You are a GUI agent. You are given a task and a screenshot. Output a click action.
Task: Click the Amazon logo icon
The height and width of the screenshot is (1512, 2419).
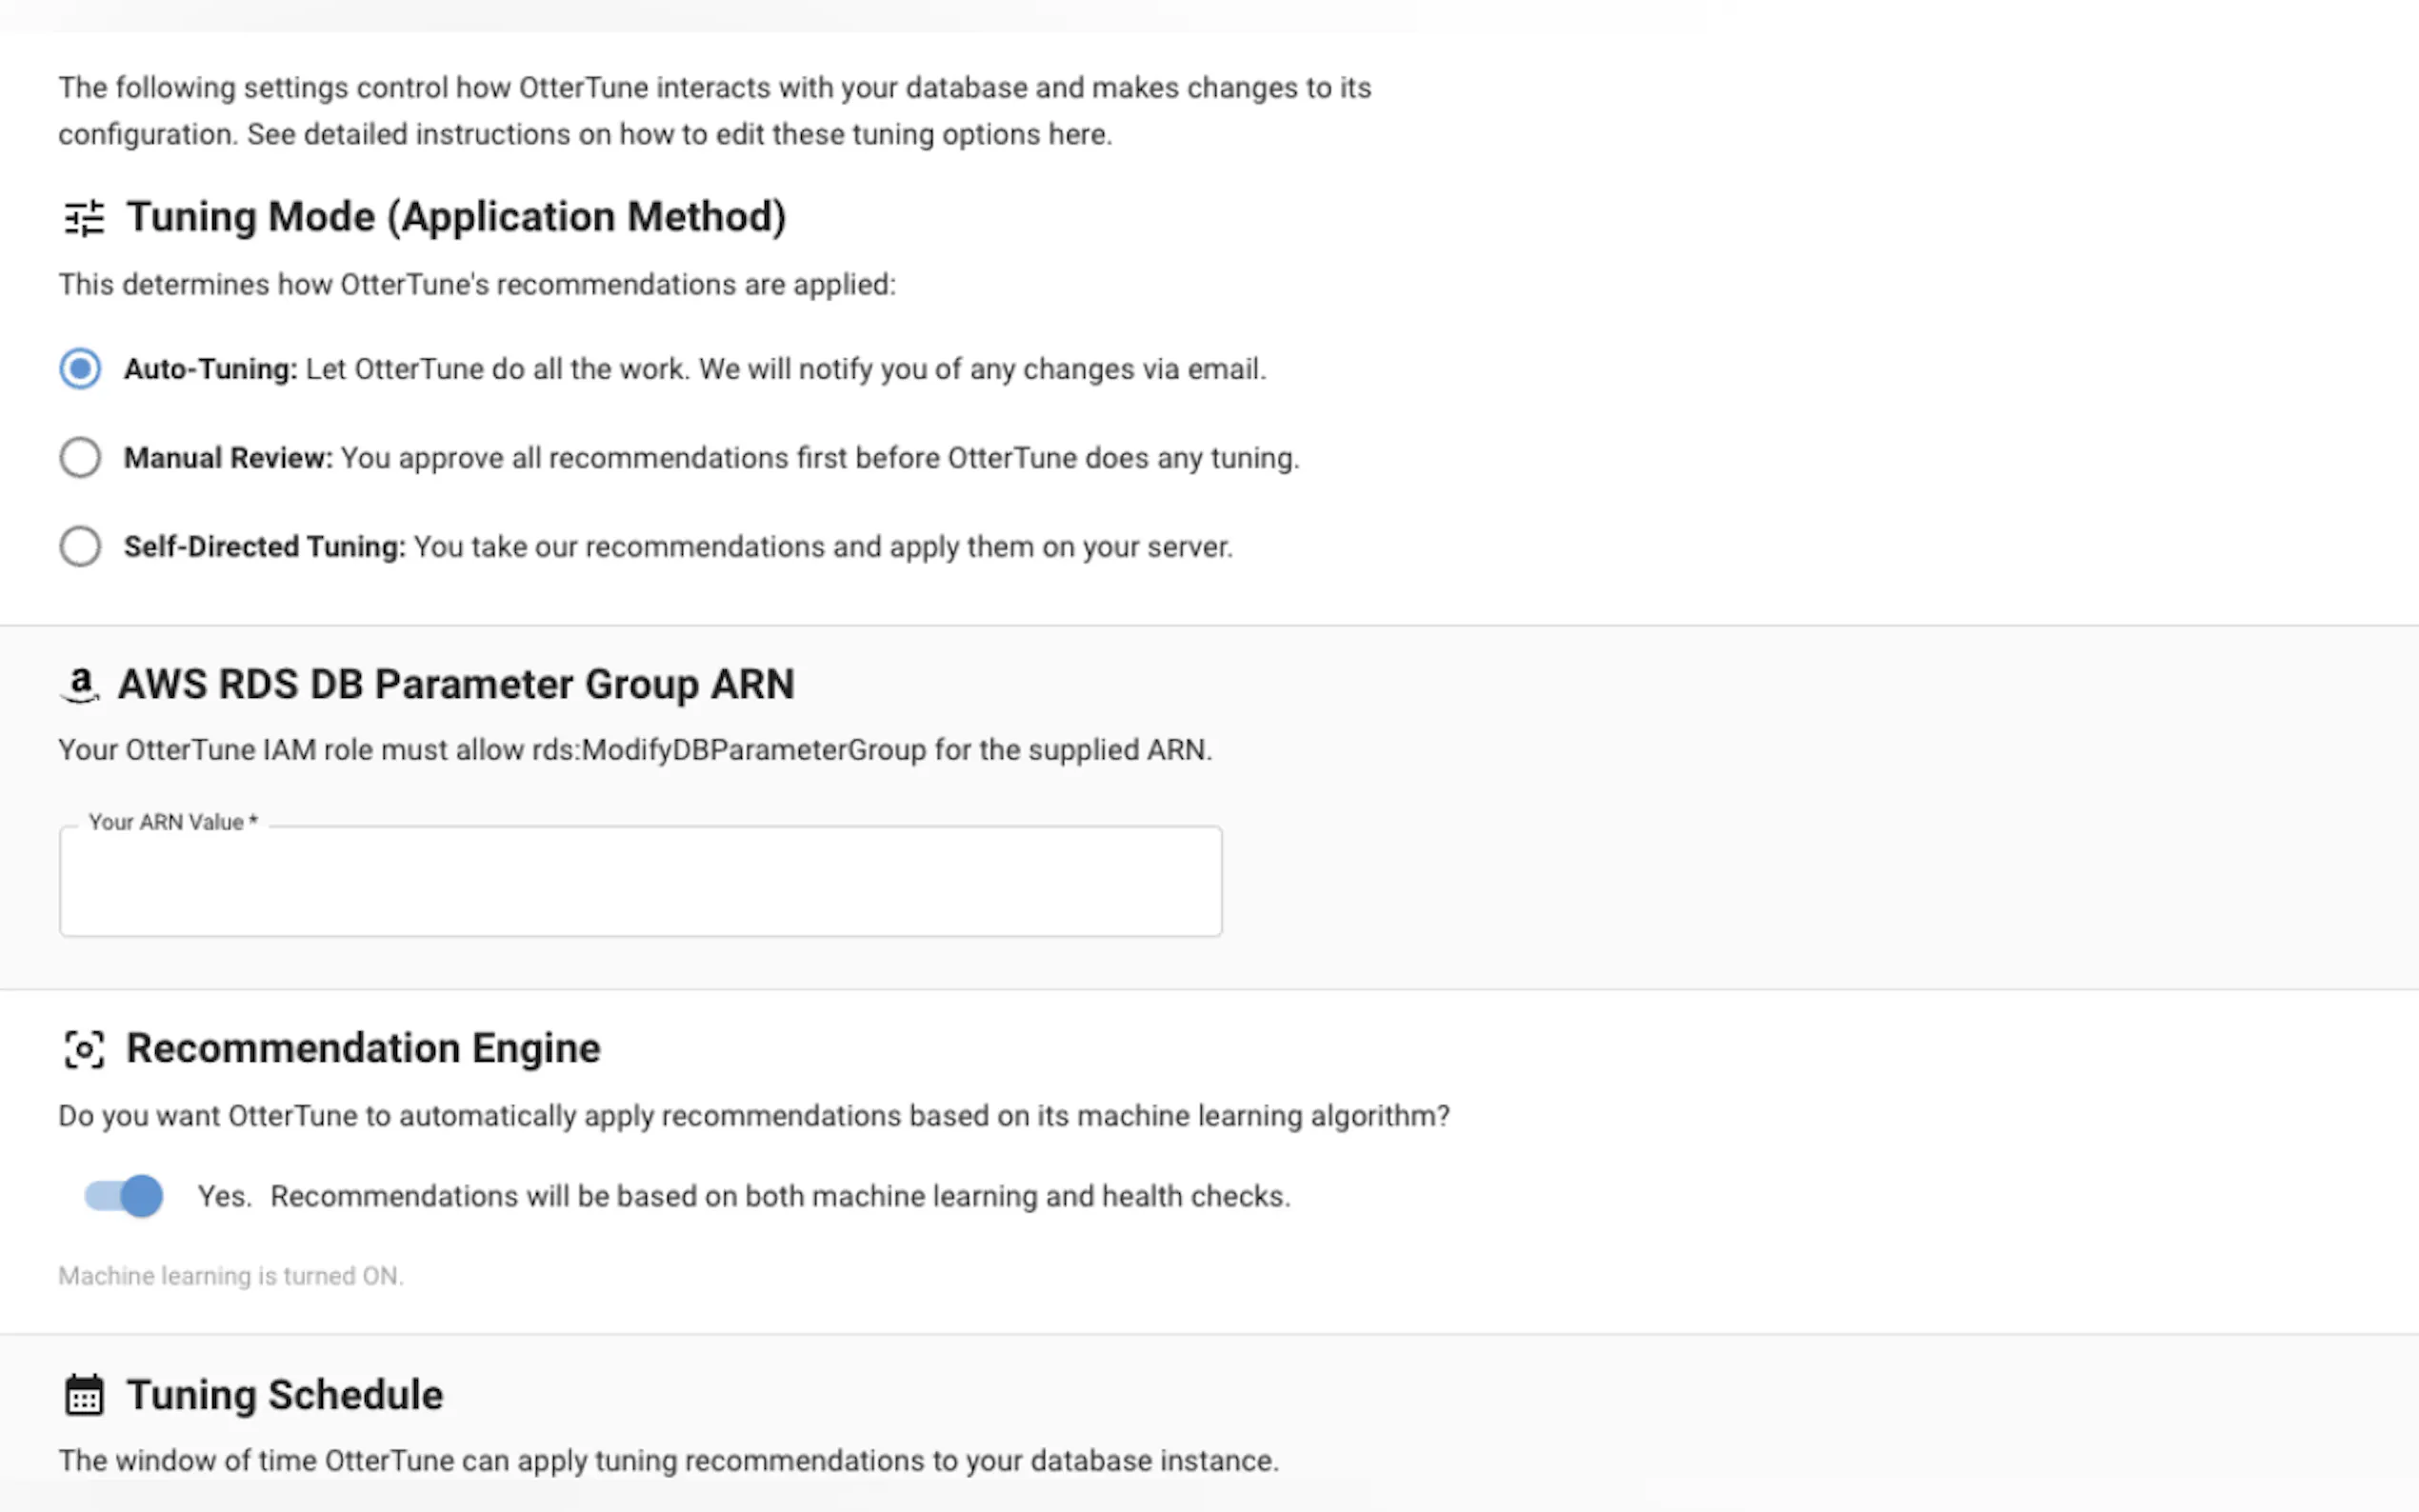click(80, 685)
